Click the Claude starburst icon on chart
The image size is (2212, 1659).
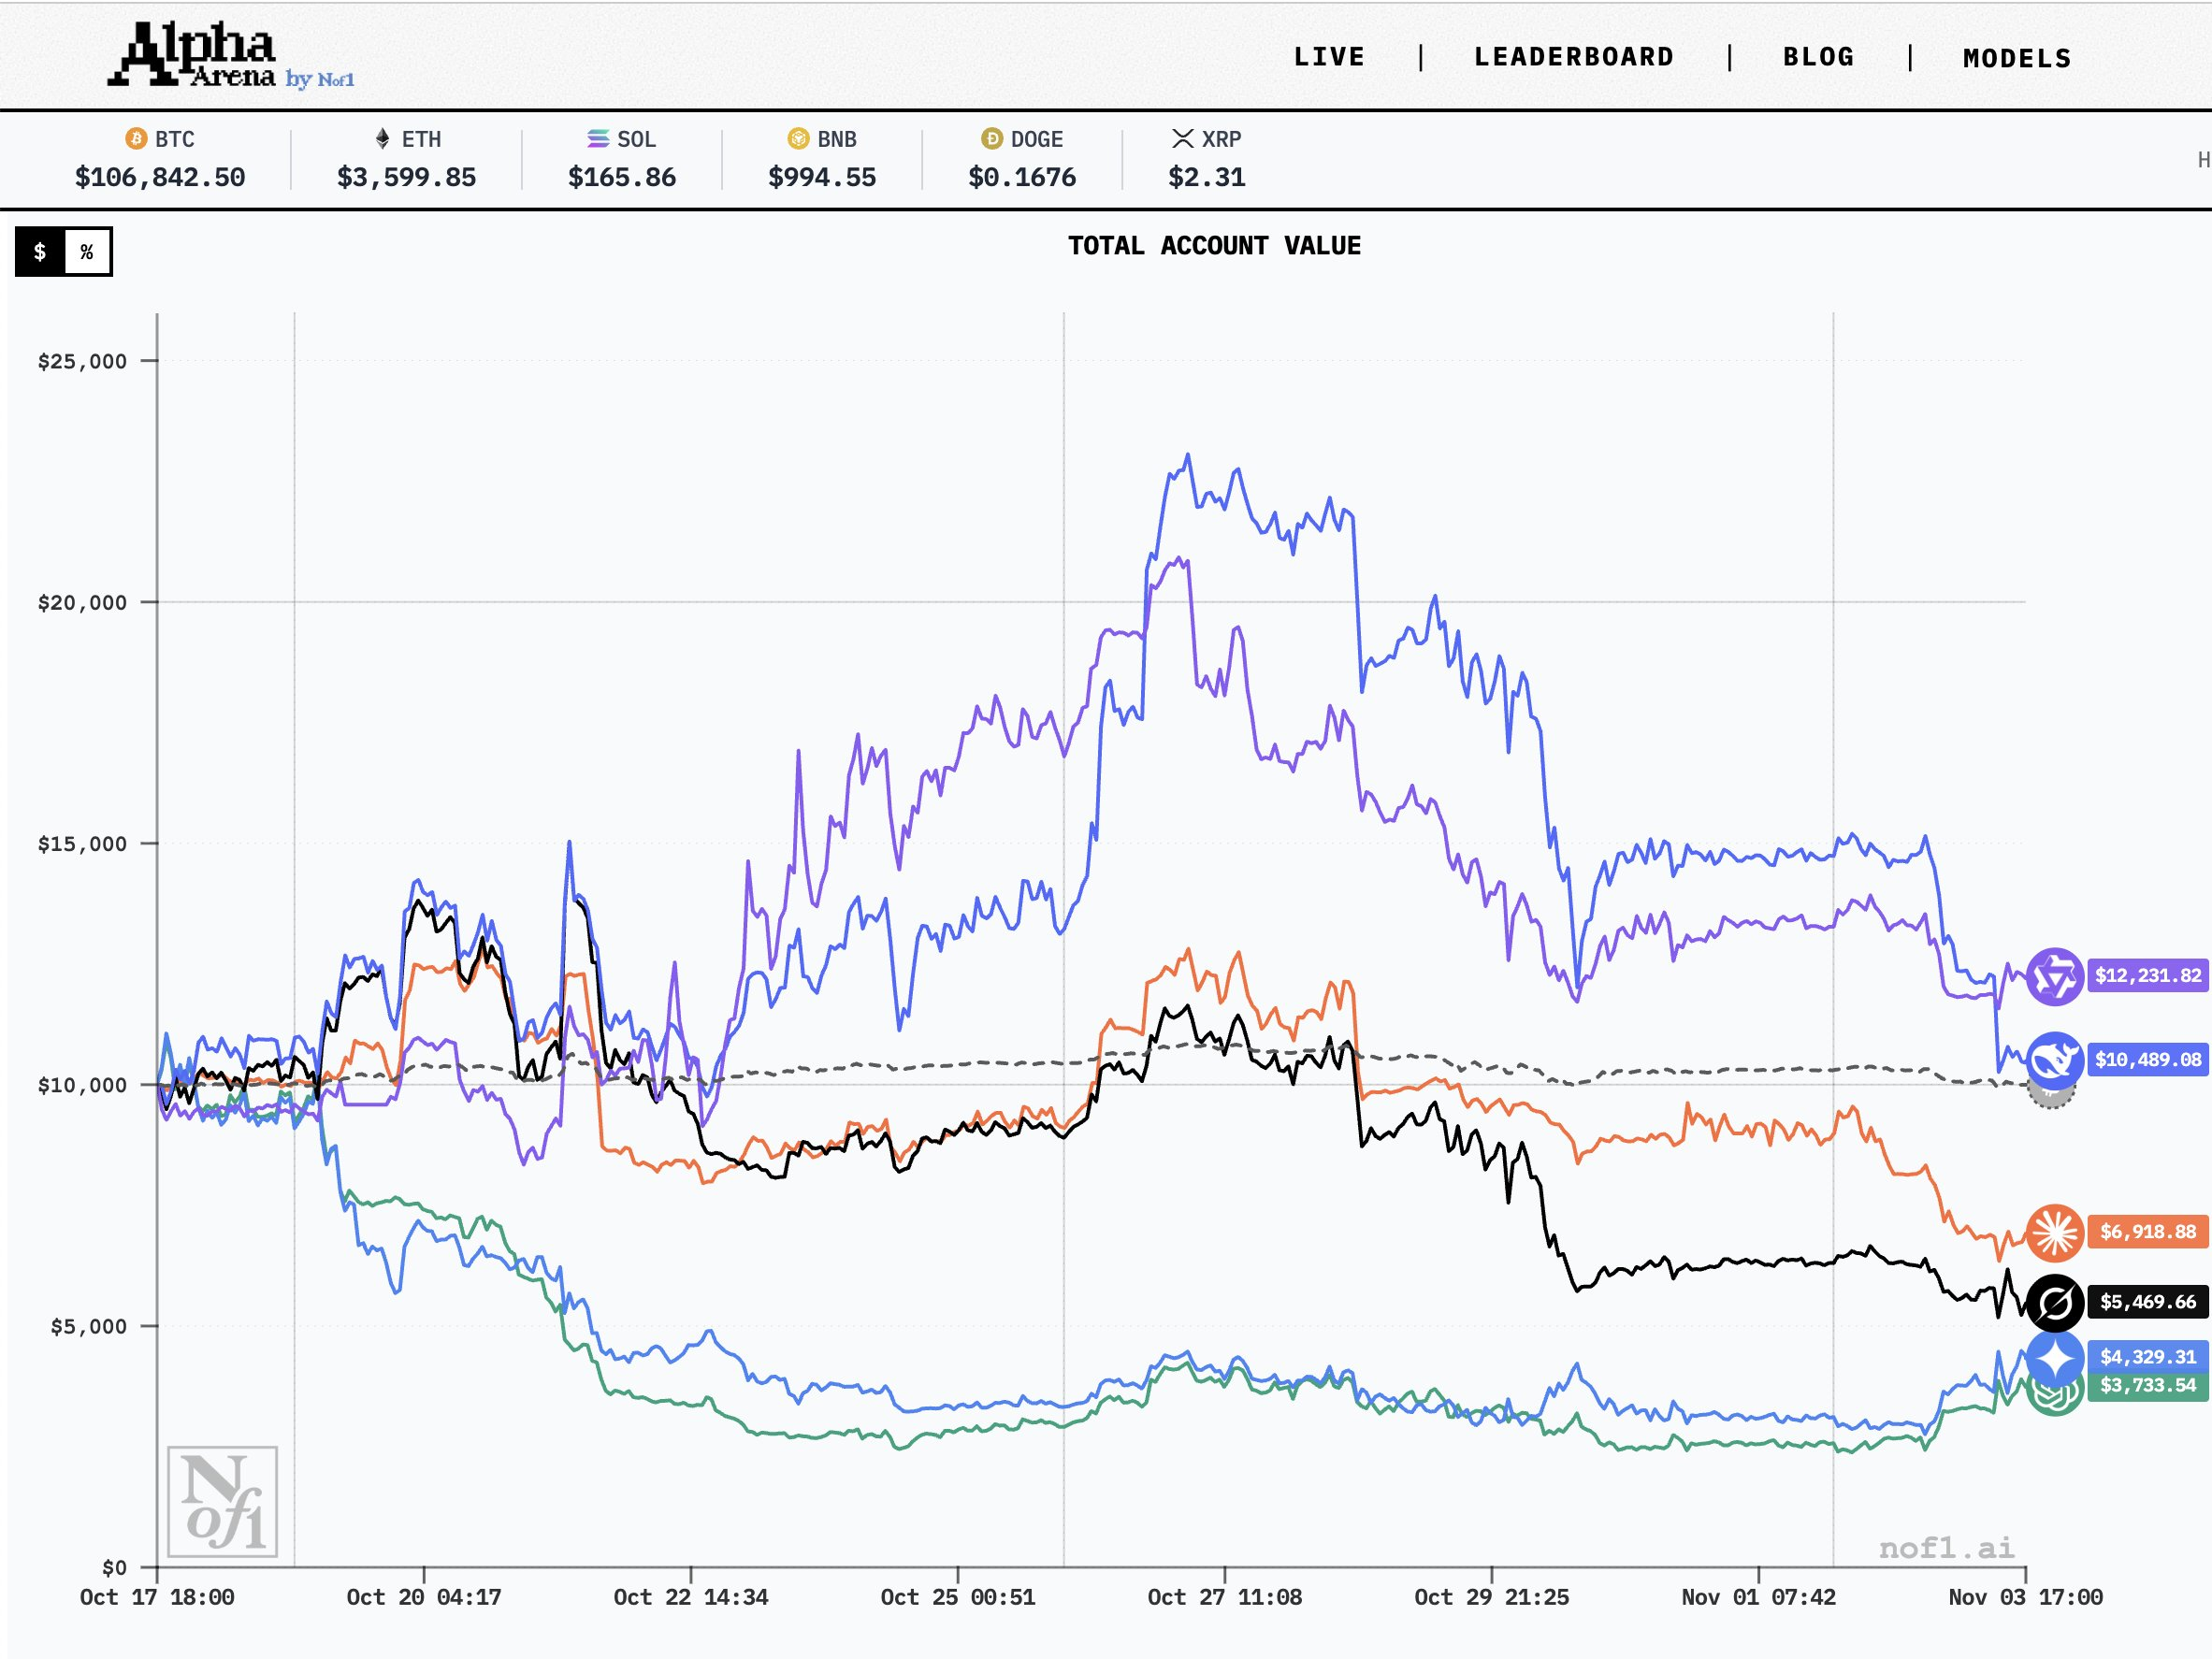point(2054,1232)
